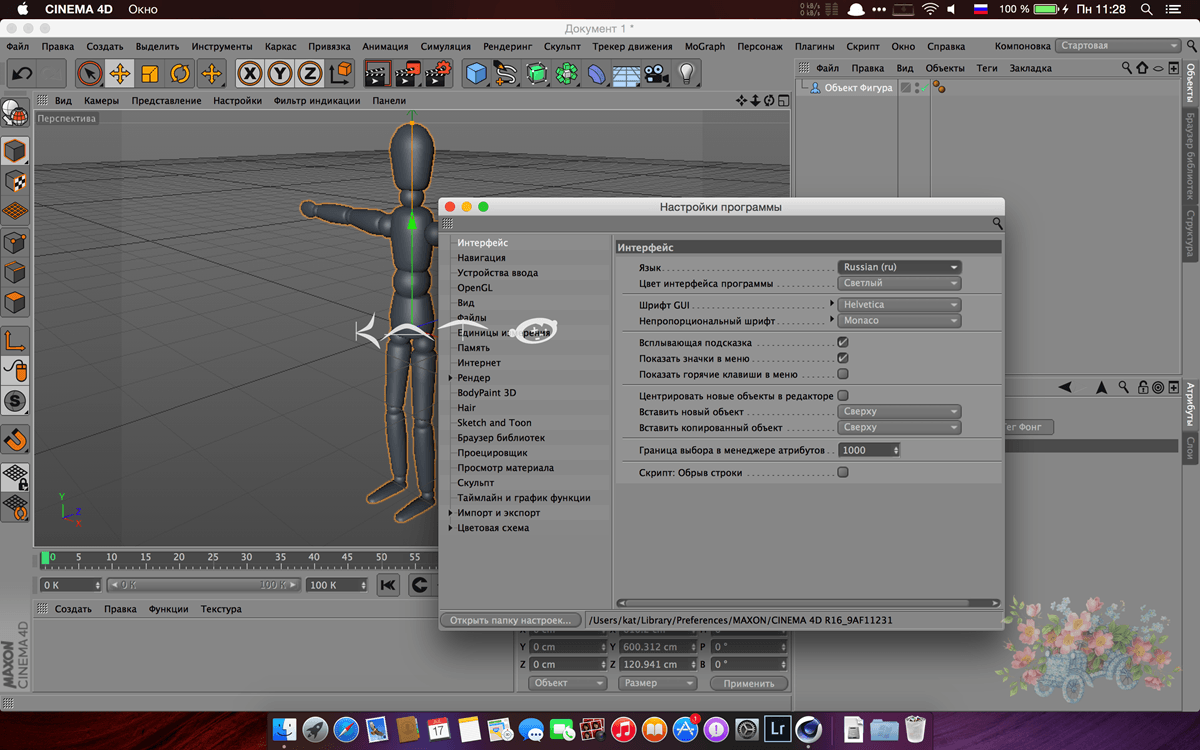Enable Polygons mode icon
The height and width of the screenshot is (750, 1200).
[x=15, y=302]
